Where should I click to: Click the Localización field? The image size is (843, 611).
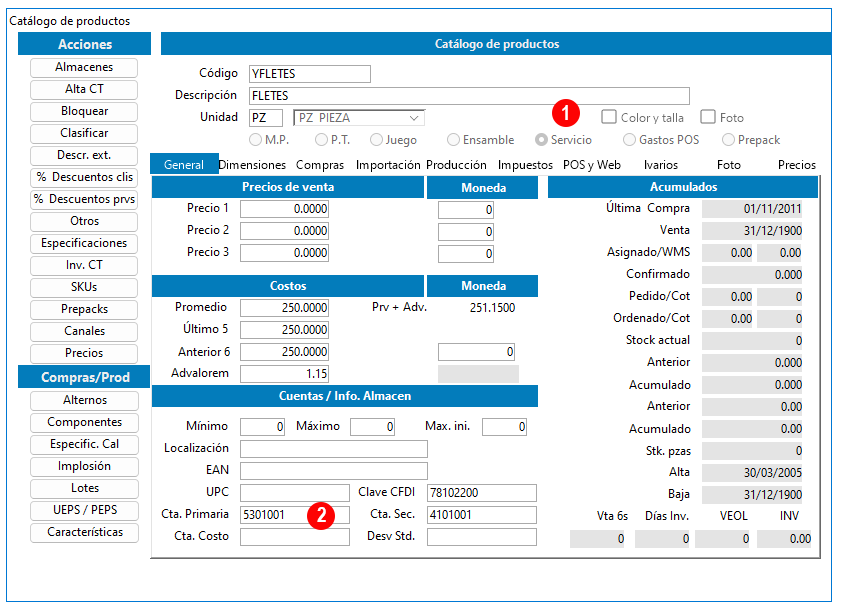(x=334, y=449)
